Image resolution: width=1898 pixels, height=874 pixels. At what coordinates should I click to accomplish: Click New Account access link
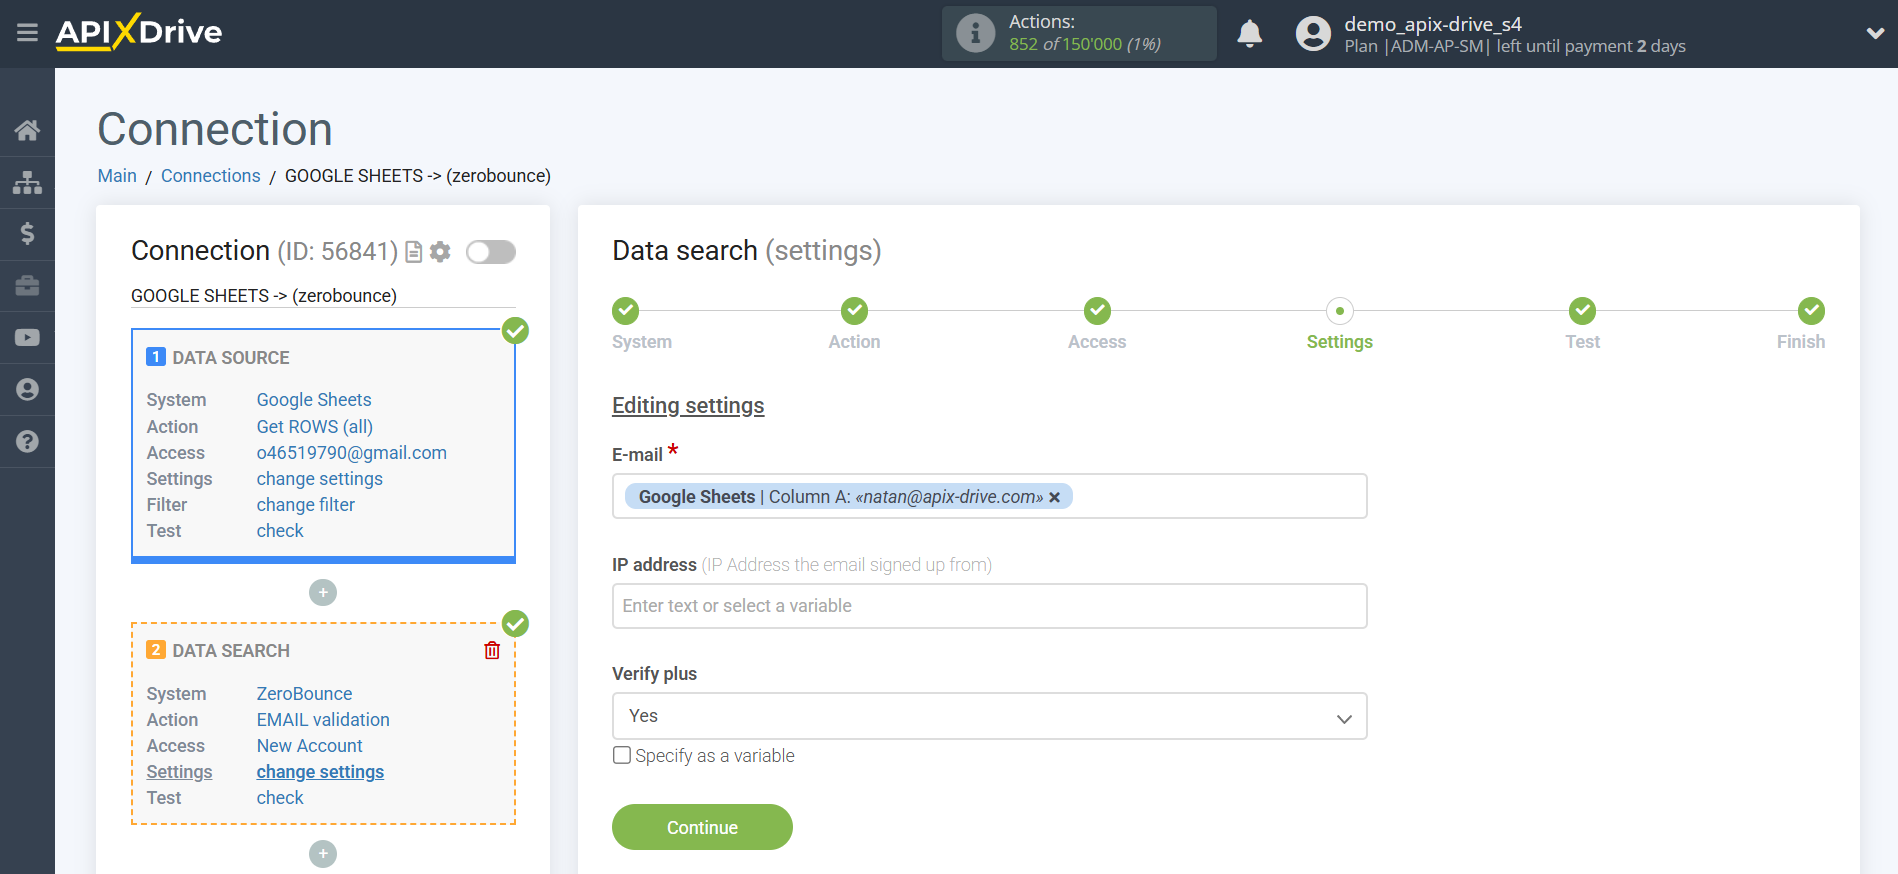pos(310,746)
